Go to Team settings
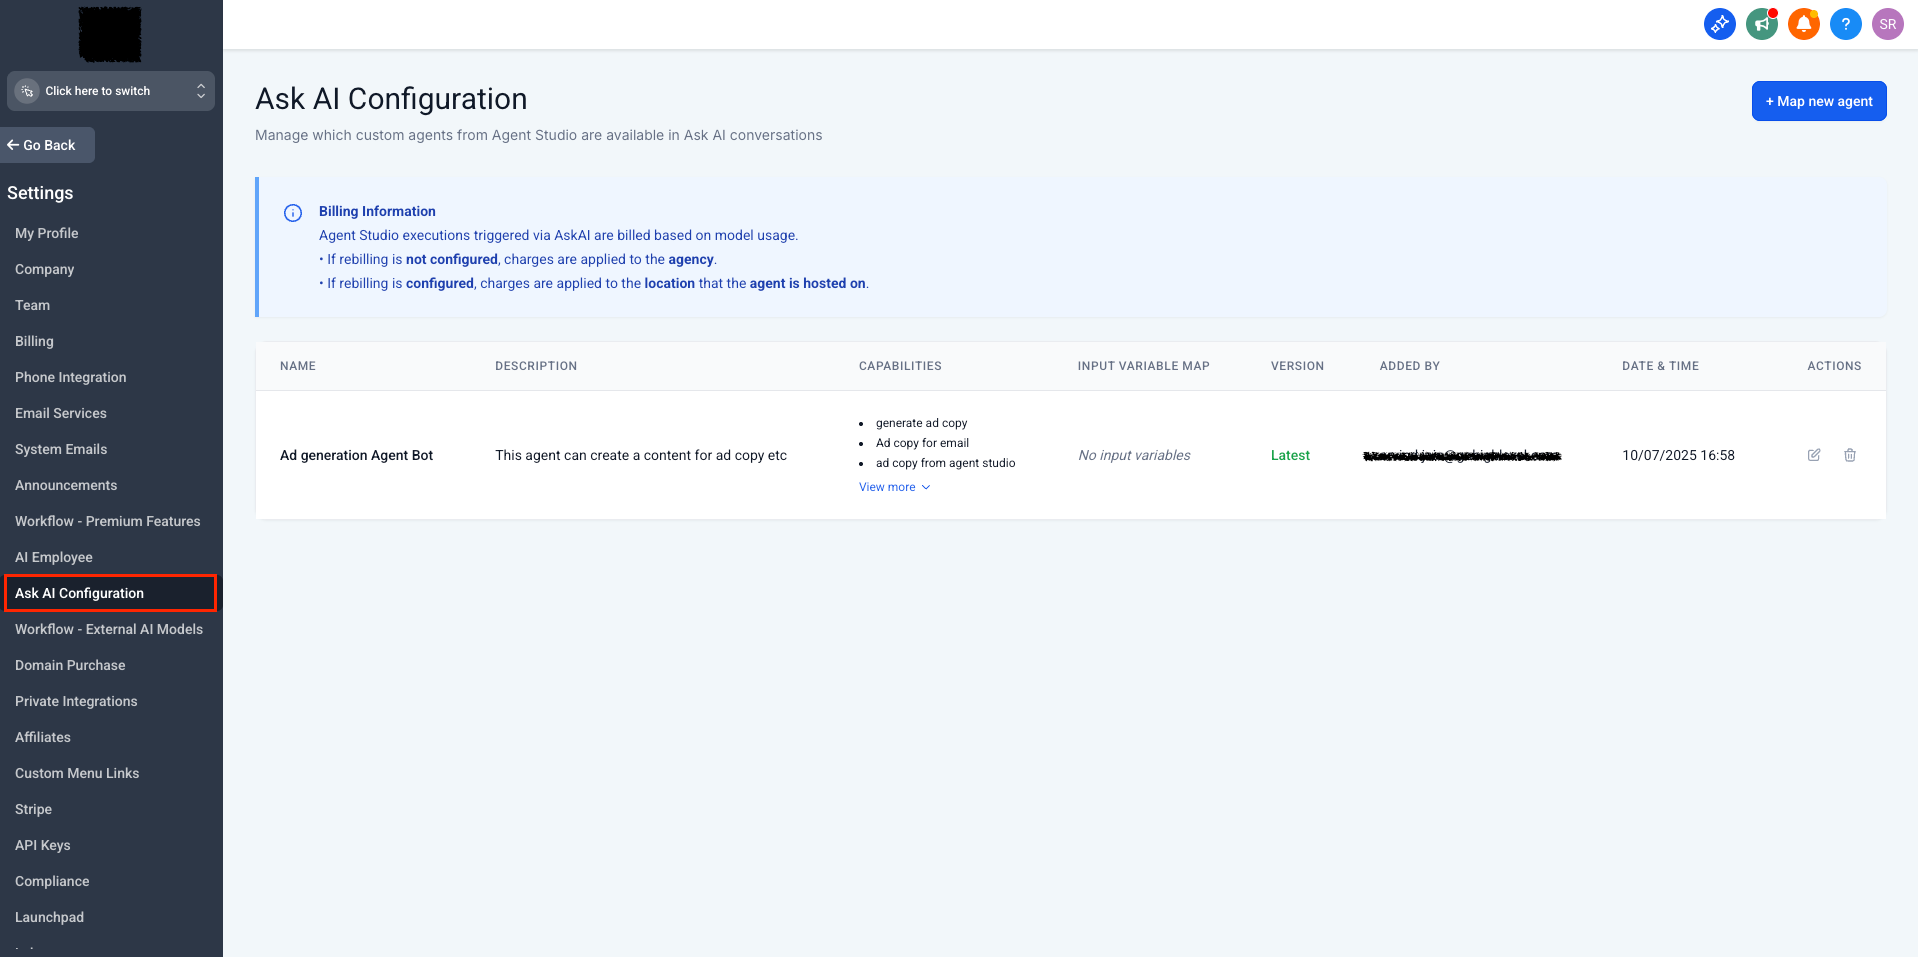Image resolution: width=1918 pixels, height=957 pixels. pos(32,305)
